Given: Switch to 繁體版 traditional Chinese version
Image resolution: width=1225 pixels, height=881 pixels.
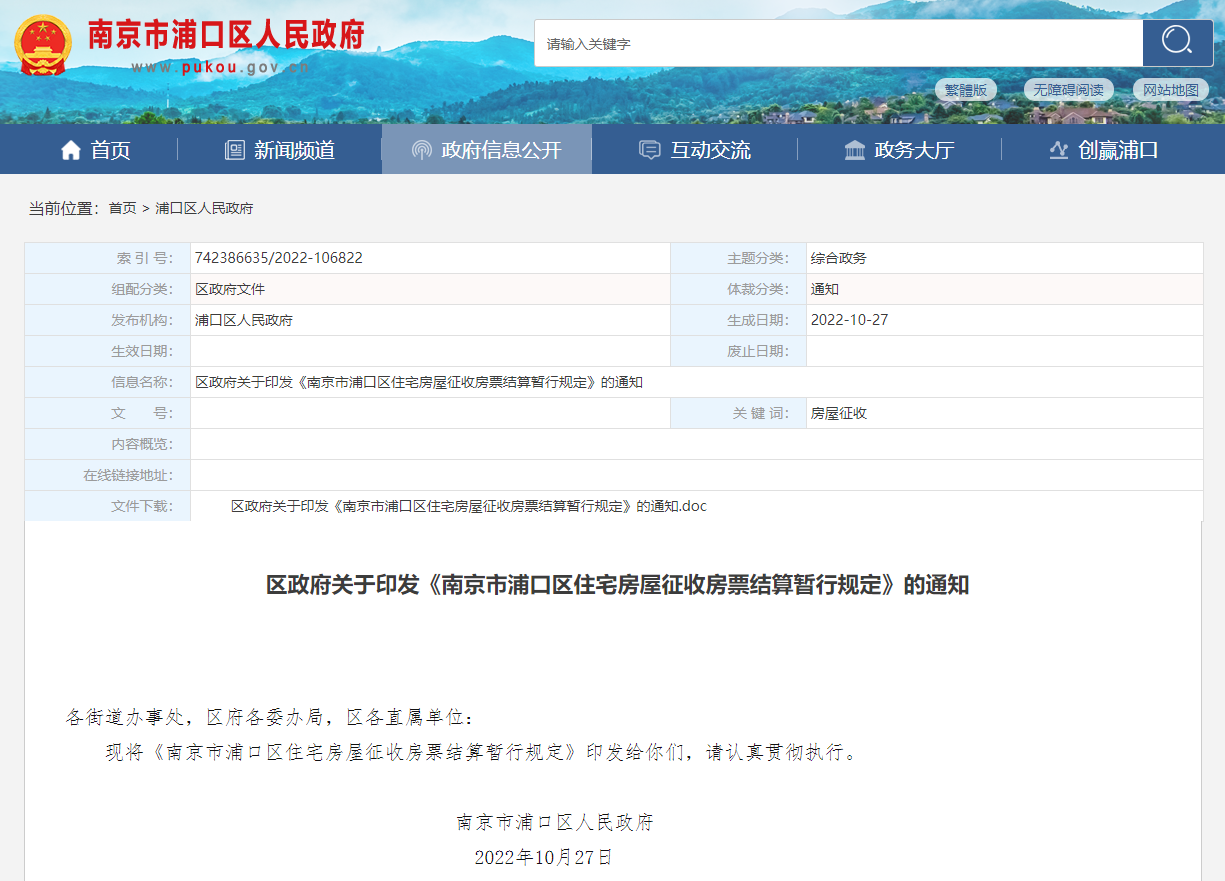Looking at the screenshot, I should (966, 90).
